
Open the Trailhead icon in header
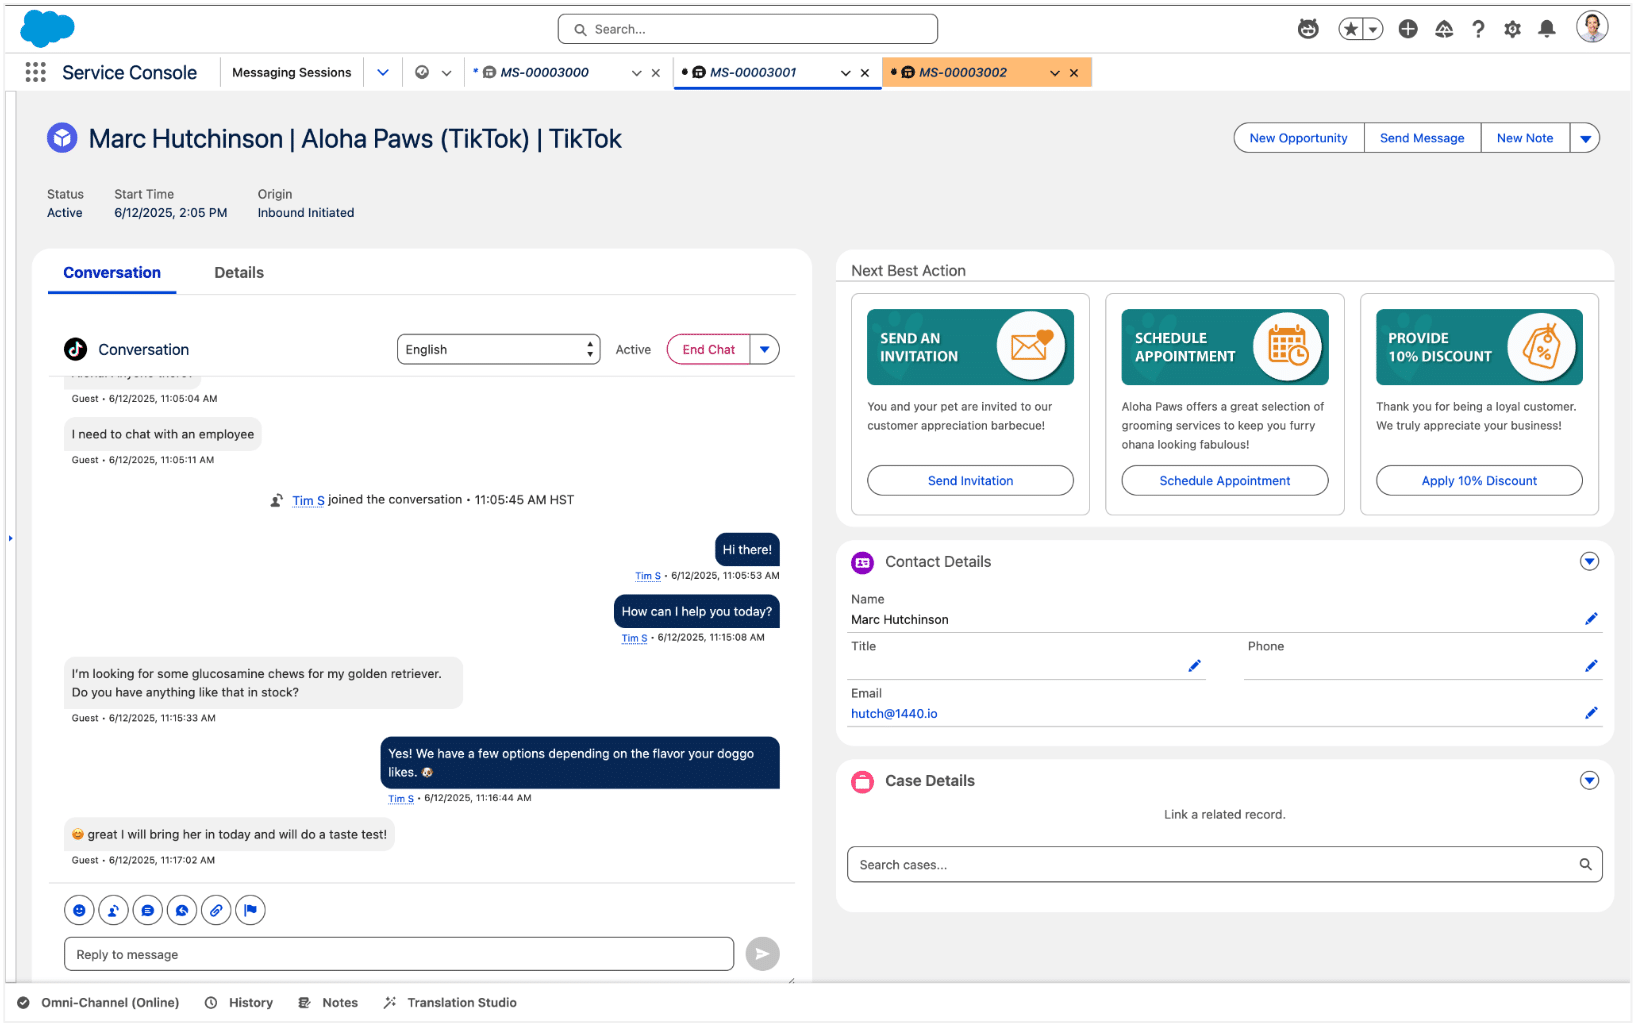click(1444, 29)
